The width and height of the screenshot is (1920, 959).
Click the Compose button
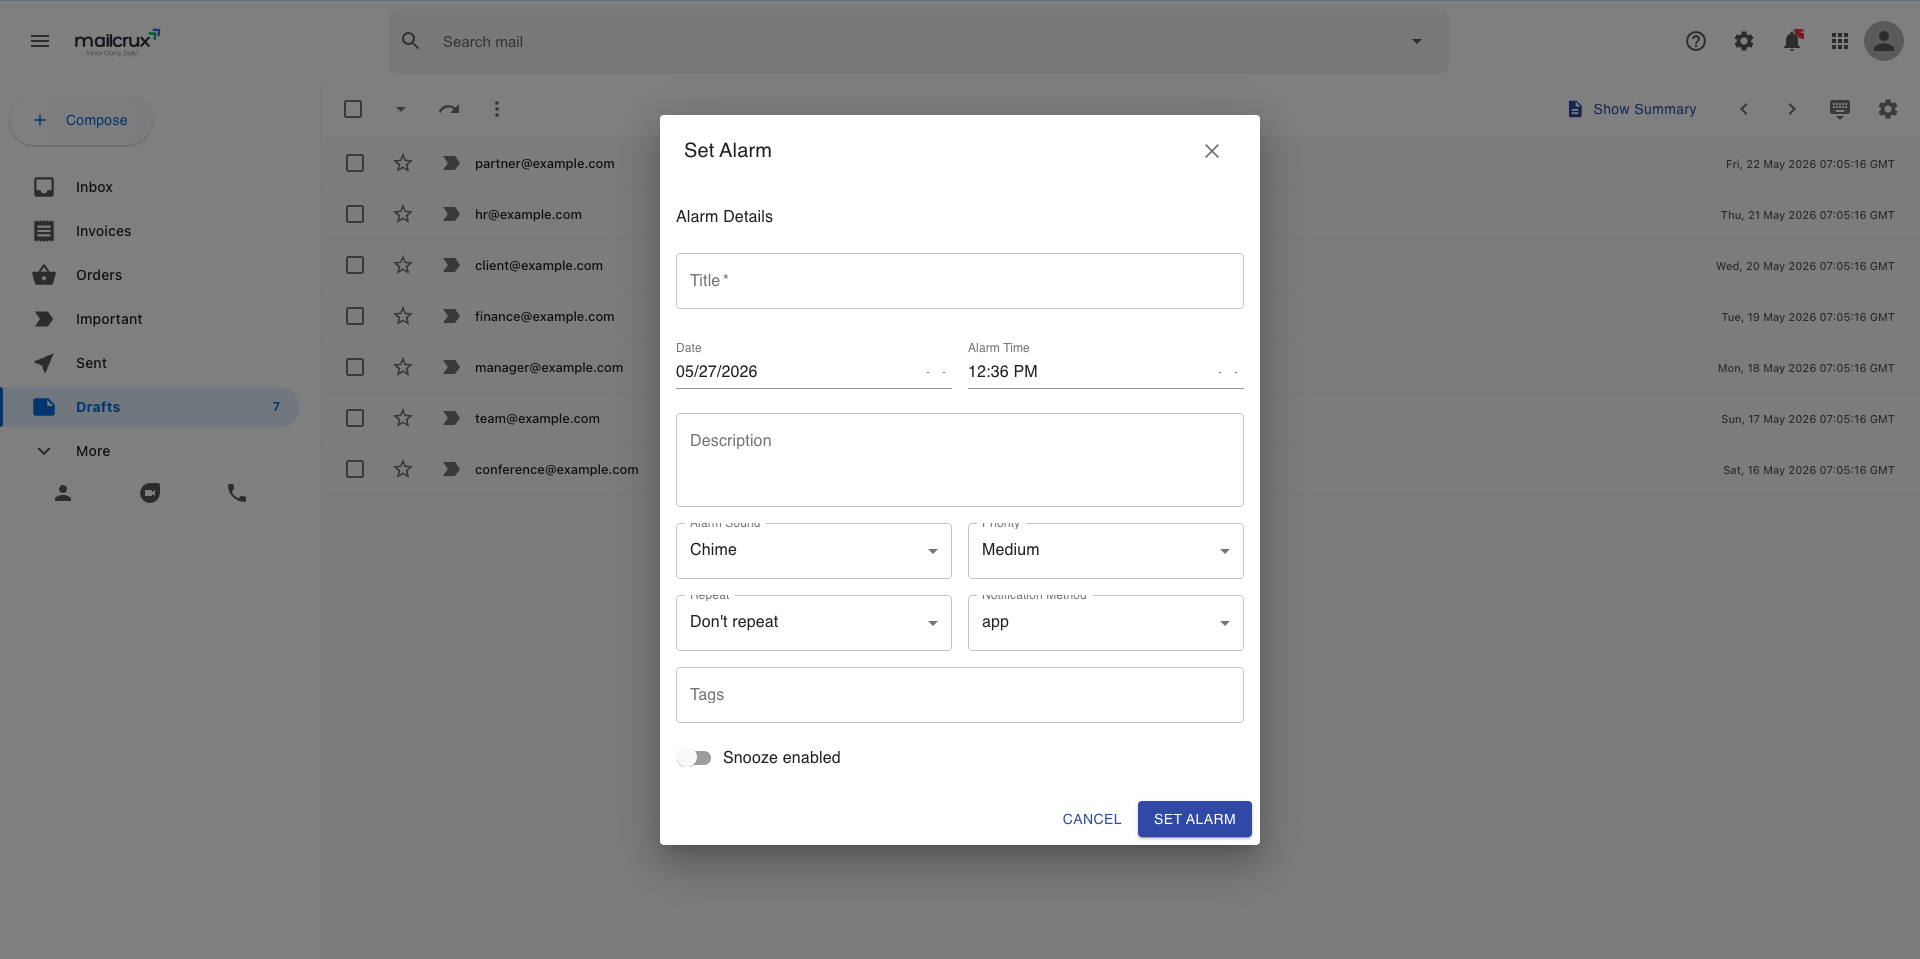81,120
